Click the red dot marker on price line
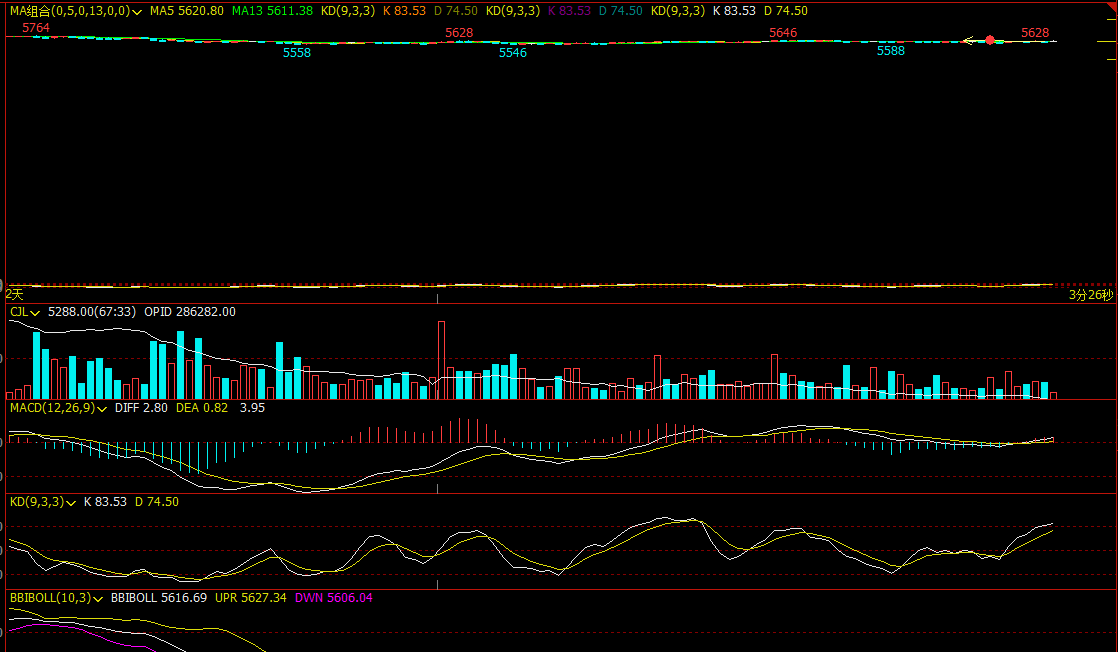The height and width of the screenshot is (652, 1118). pyautogui.click(x=990, y=40)
